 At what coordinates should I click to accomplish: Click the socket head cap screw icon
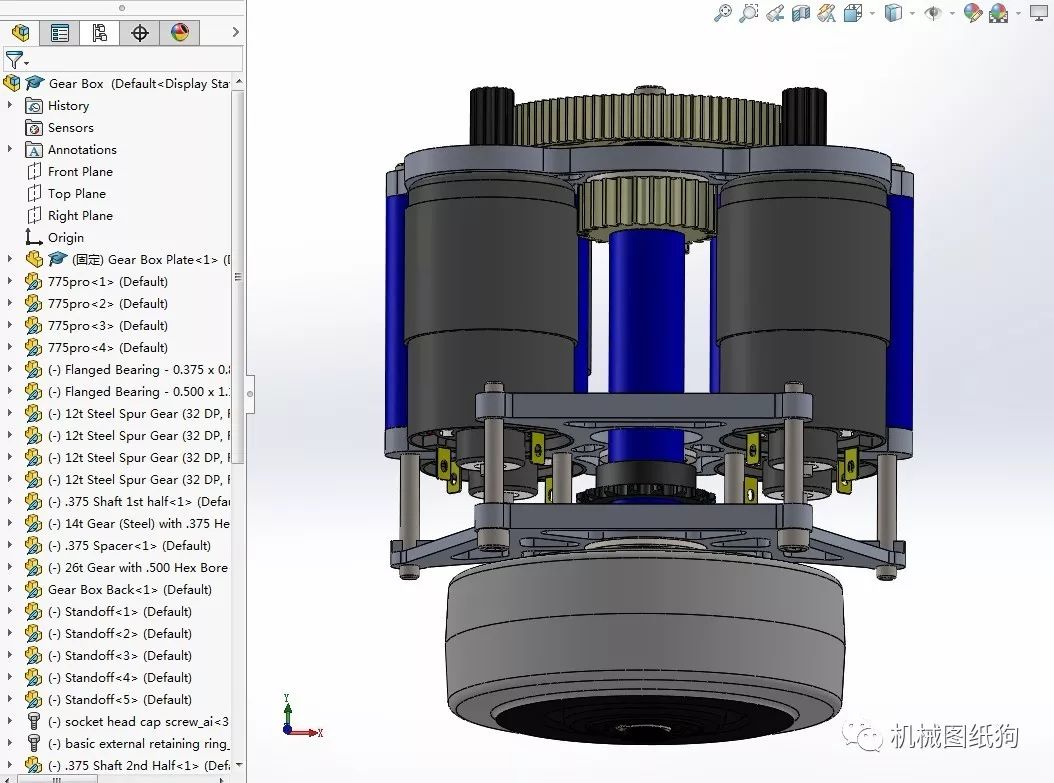(x=34, y=722)
